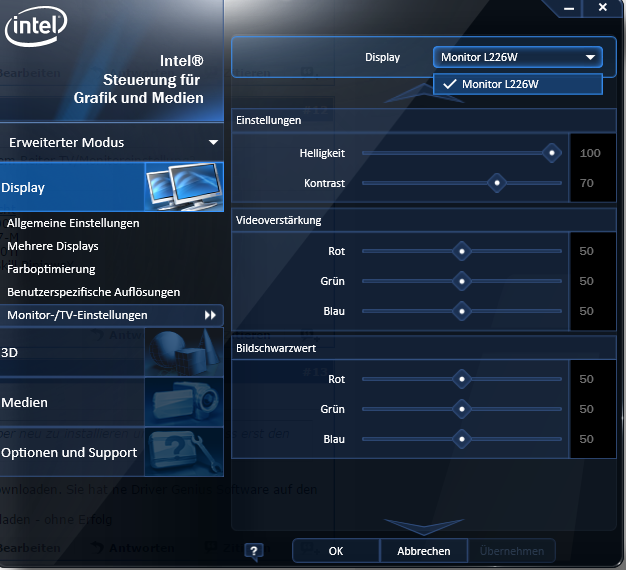Image resolution: width=626 pixels, height=570 pixels.
Task: Minimize the Intel control panel window
Action: point(569,8)
